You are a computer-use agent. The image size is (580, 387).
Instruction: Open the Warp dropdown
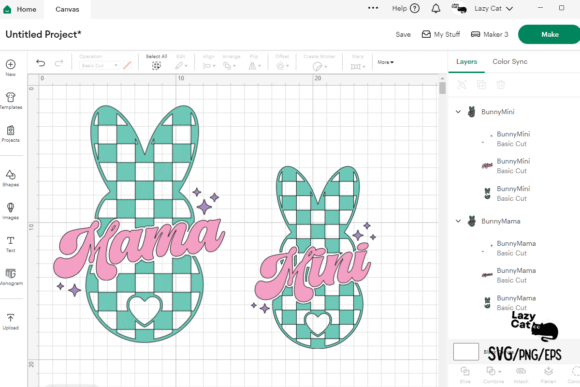(x=358, y=66)
